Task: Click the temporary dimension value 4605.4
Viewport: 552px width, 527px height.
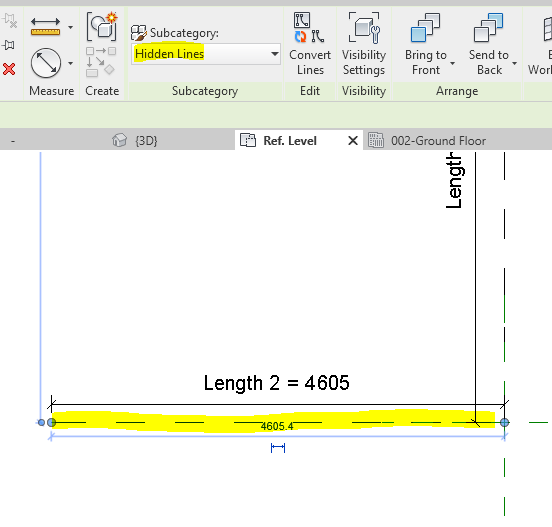Action: (x=277, y=426)
